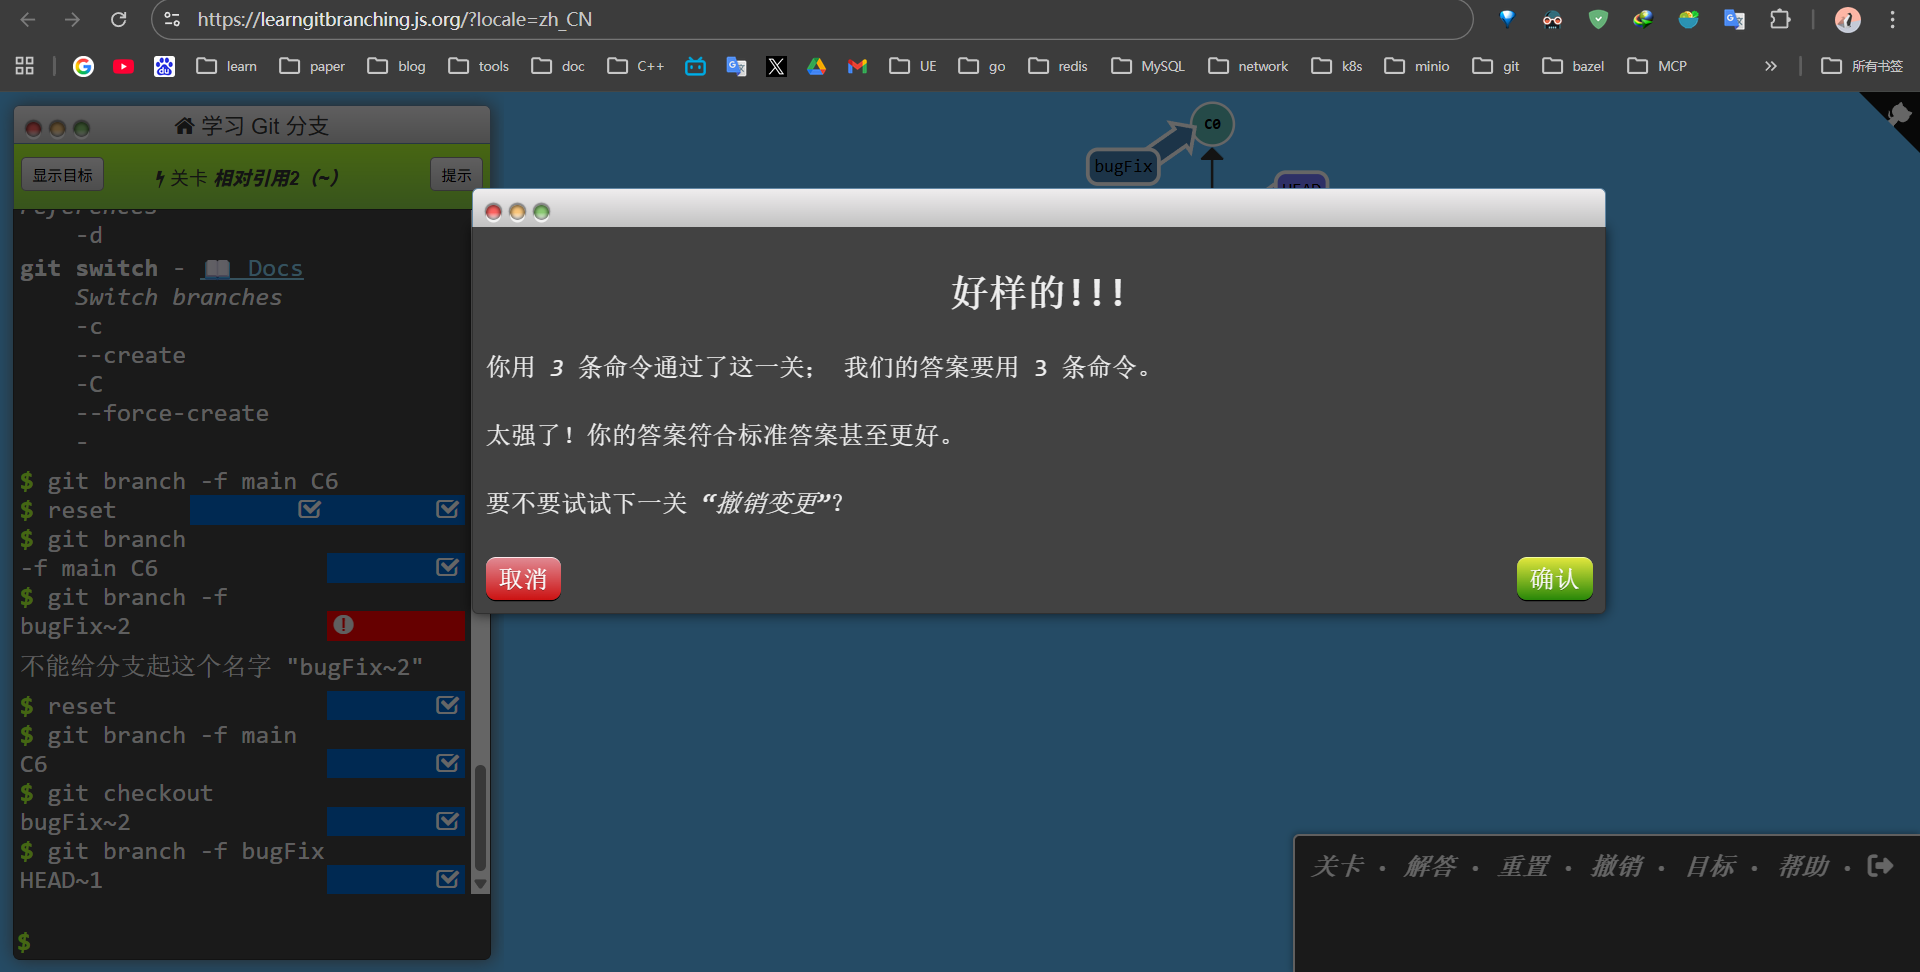Open the X (Twitter) bookmark icon
1920x972 pixels.
point(776,66)
